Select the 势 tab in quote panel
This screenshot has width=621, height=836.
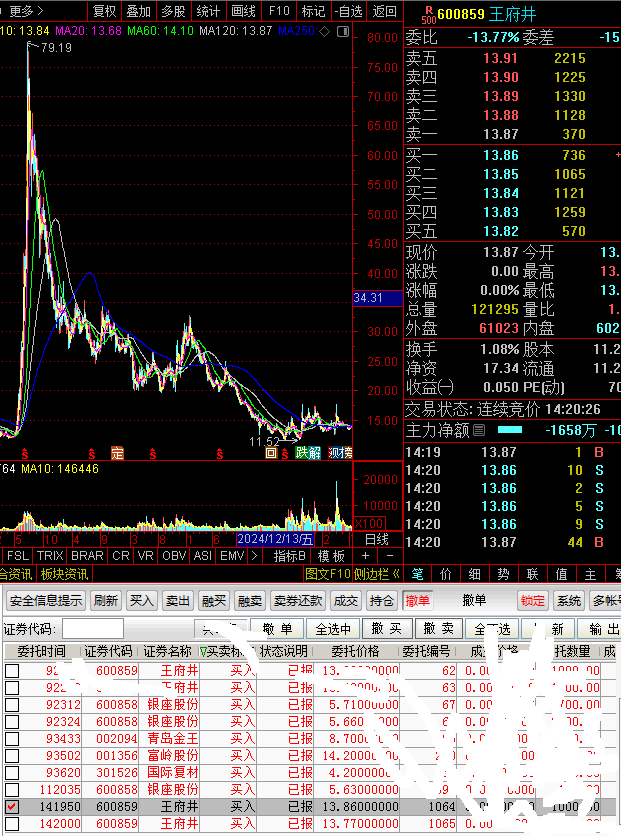tap(503, 574)
